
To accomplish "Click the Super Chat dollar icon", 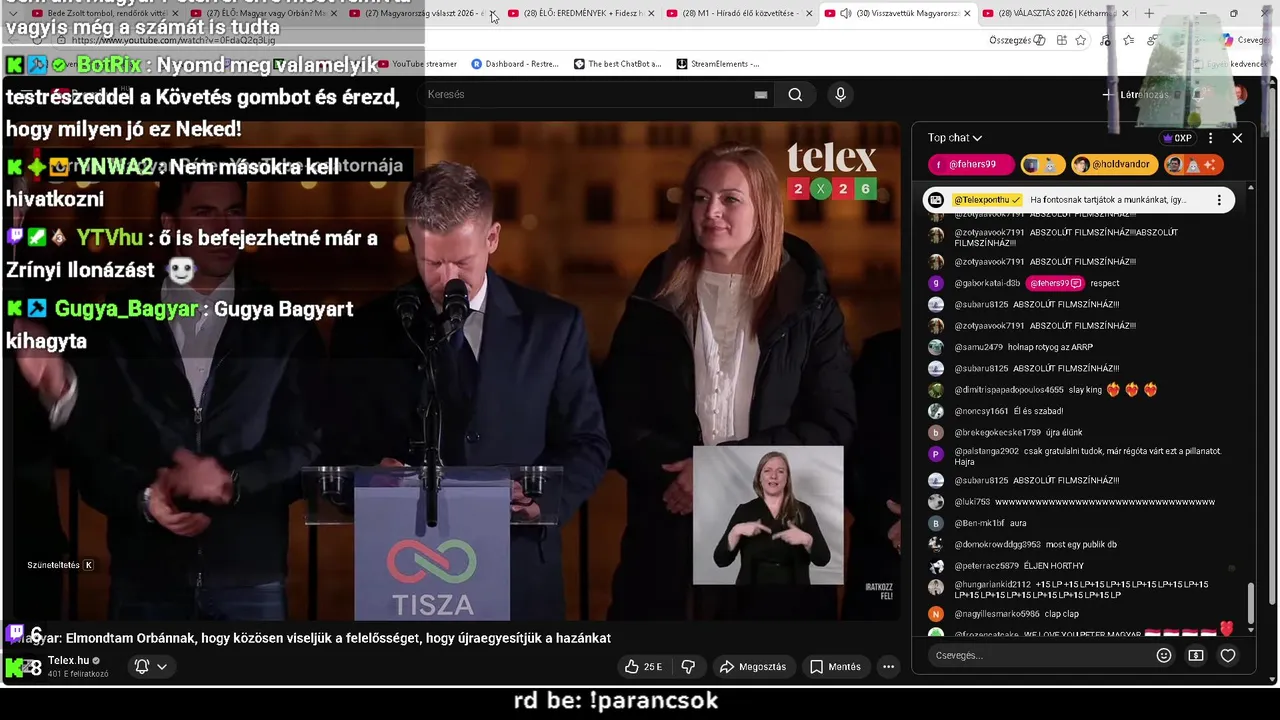I will (1196, 656).
